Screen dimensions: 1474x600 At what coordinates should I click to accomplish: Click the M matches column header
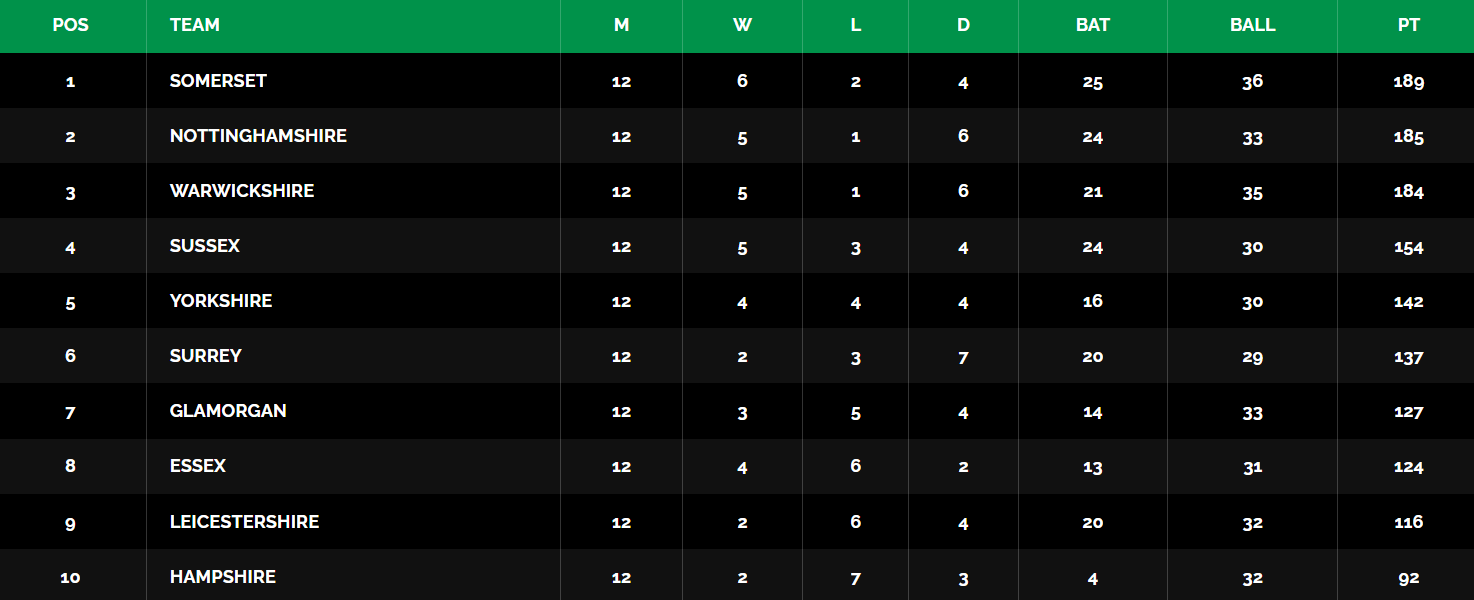(x=621, y=25)
